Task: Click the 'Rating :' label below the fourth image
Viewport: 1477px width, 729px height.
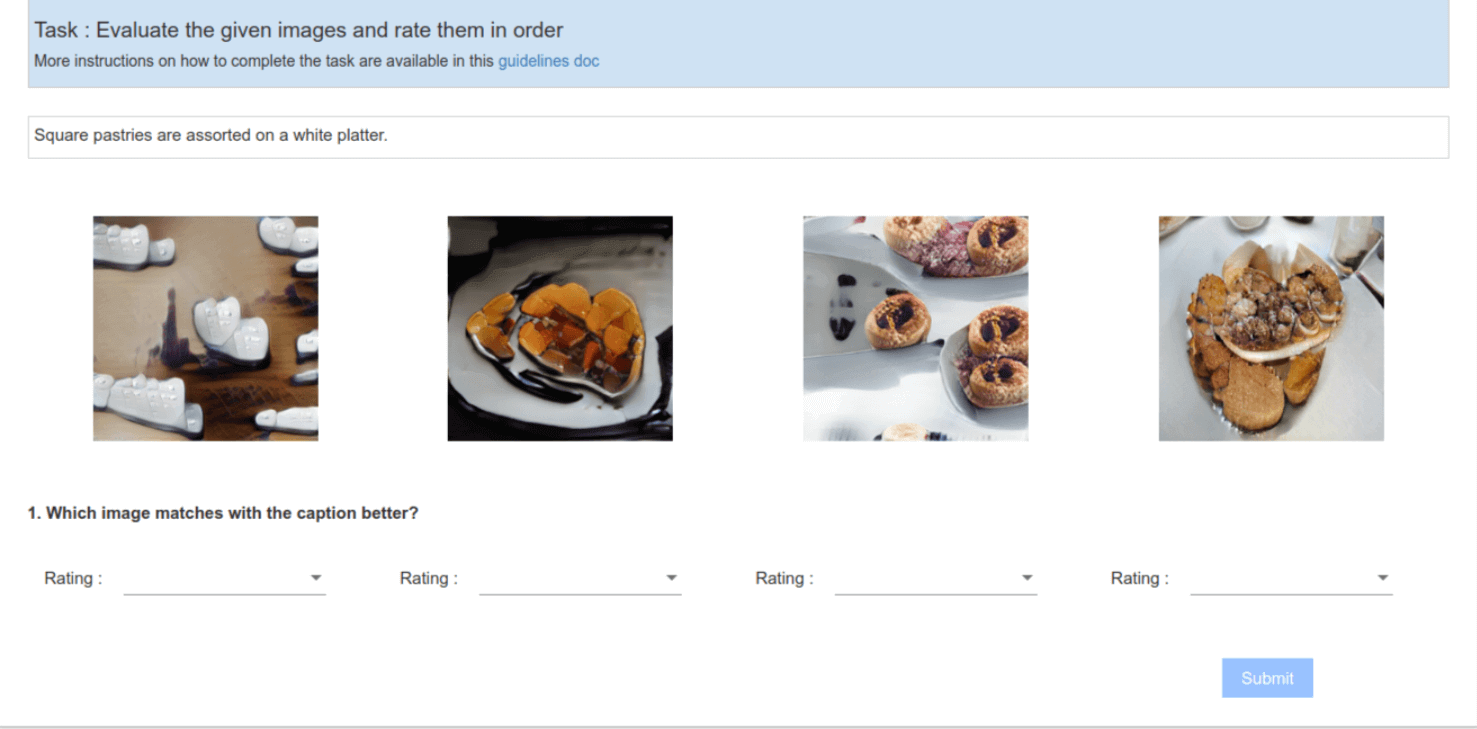Action: pyautogui.click(x=1140, y=578)
